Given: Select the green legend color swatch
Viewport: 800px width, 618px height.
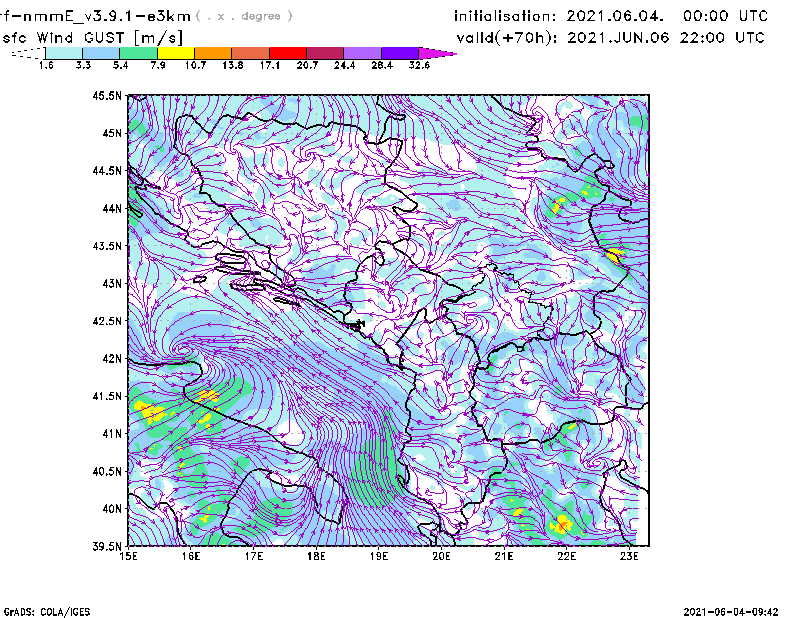Looking at the screenshot, I should click(x=138, y=52).
